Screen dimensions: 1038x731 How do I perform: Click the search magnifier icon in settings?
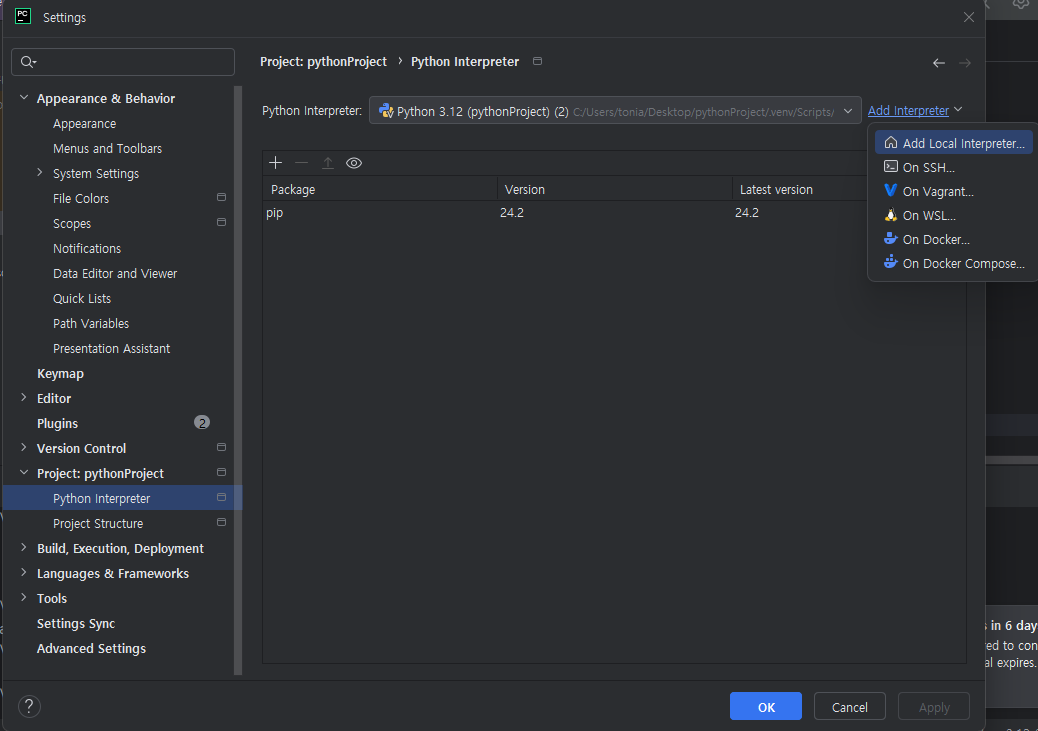(28, 62)
